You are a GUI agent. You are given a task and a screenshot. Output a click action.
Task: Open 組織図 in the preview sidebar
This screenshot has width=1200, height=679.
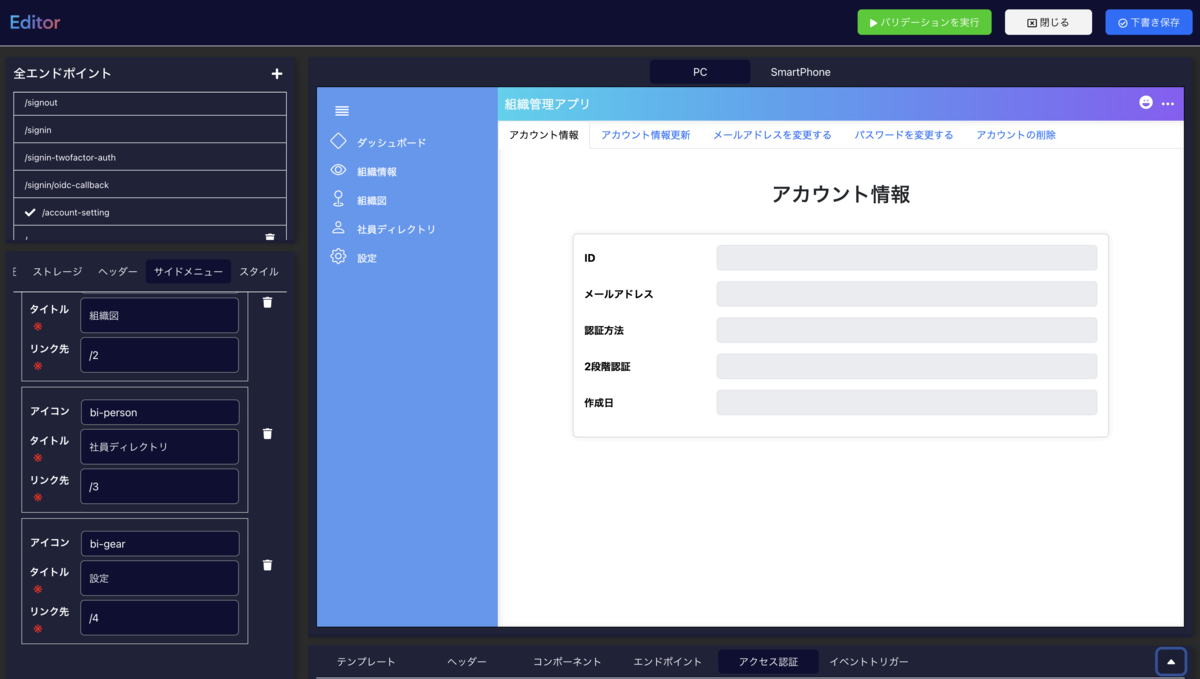click(x=372, y=200)
